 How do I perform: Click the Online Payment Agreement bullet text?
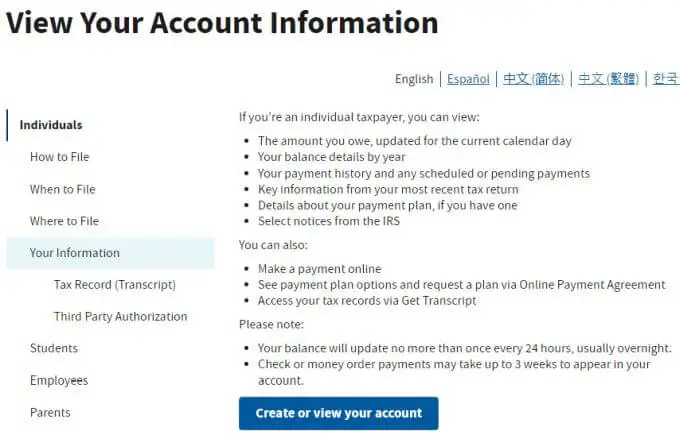(x=461, y=285)
